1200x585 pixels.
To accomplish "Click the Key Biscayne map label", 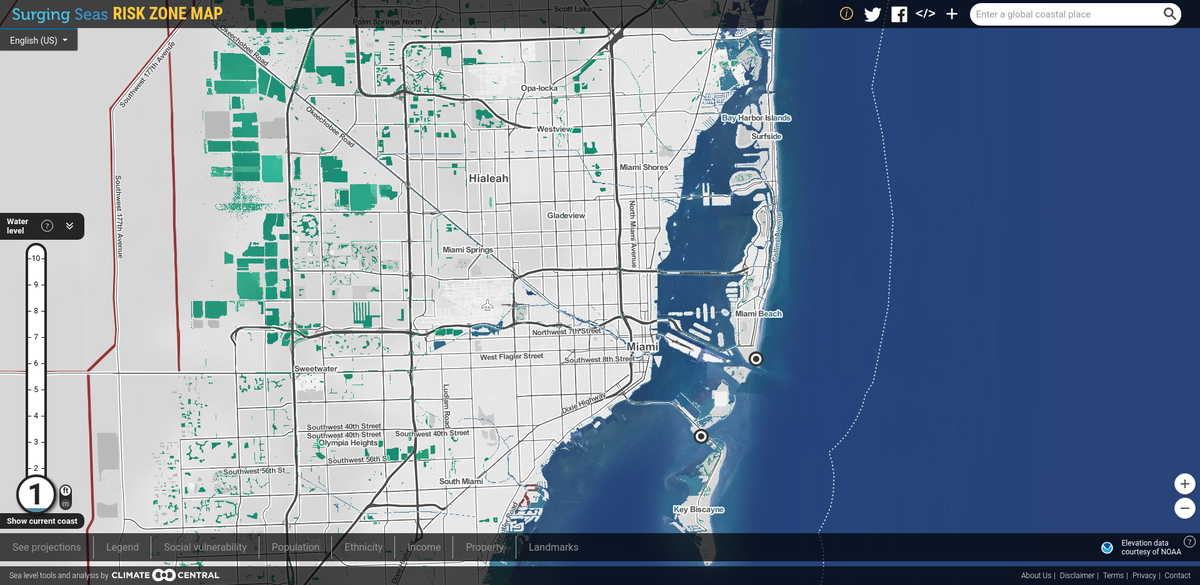I will 698,510.
